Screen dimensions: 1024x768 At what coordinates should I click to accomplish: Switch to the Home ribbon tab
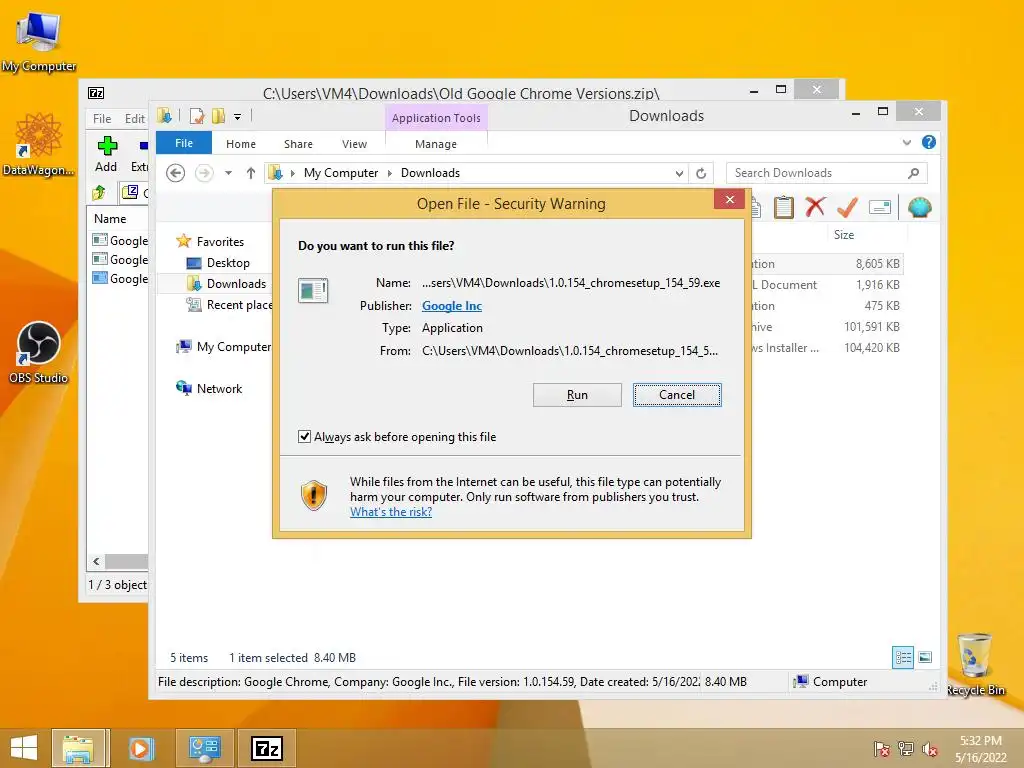coord(241,144)
